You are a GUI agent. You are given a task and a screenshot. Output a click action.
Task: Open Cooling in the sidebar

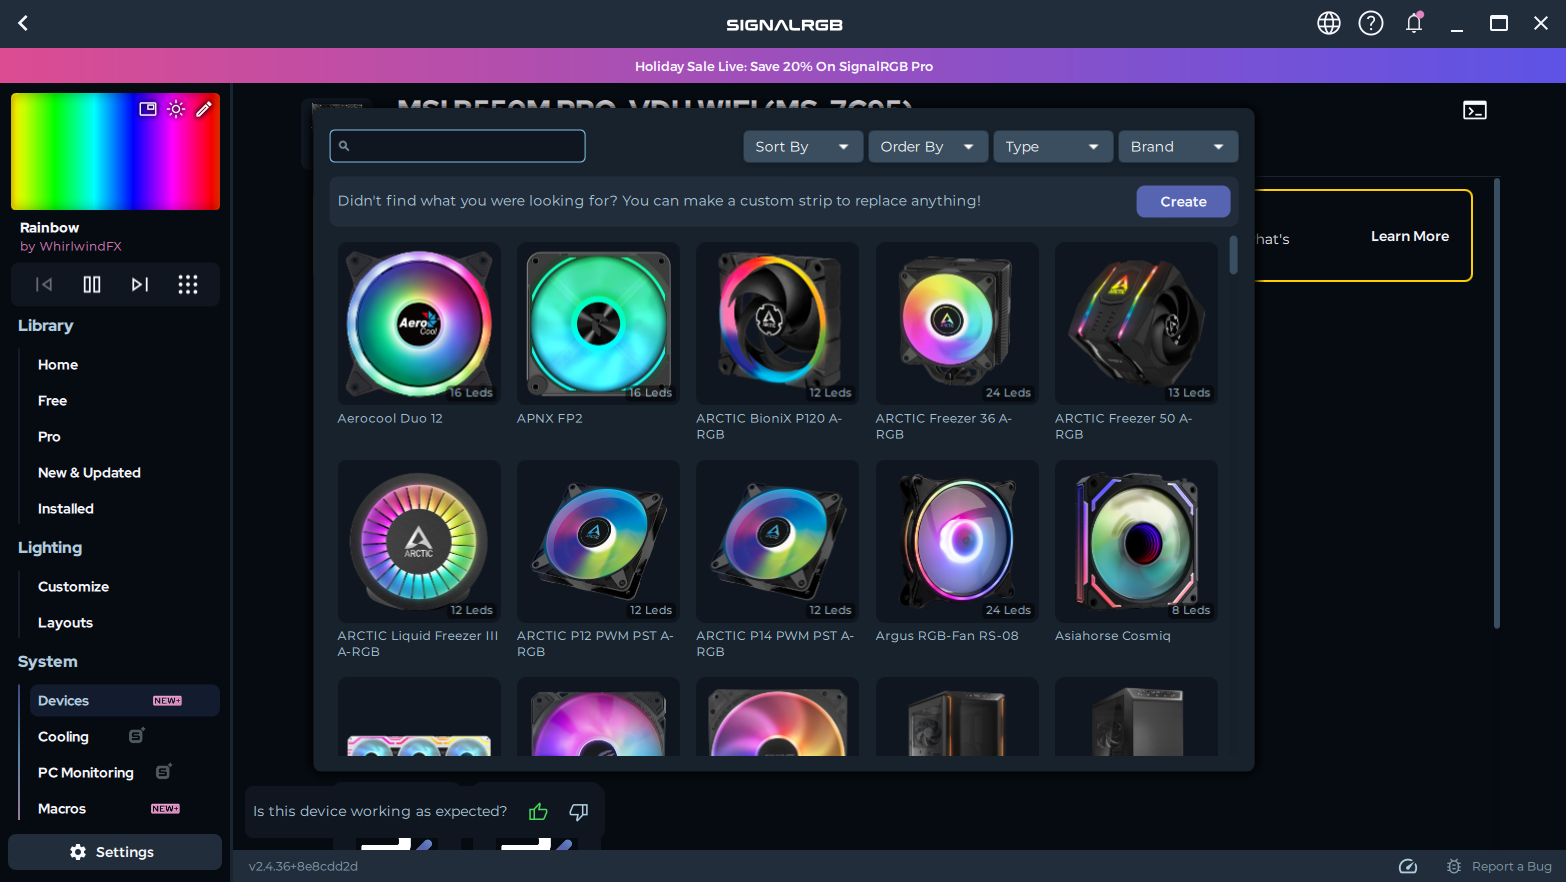(x=63, y=737)
